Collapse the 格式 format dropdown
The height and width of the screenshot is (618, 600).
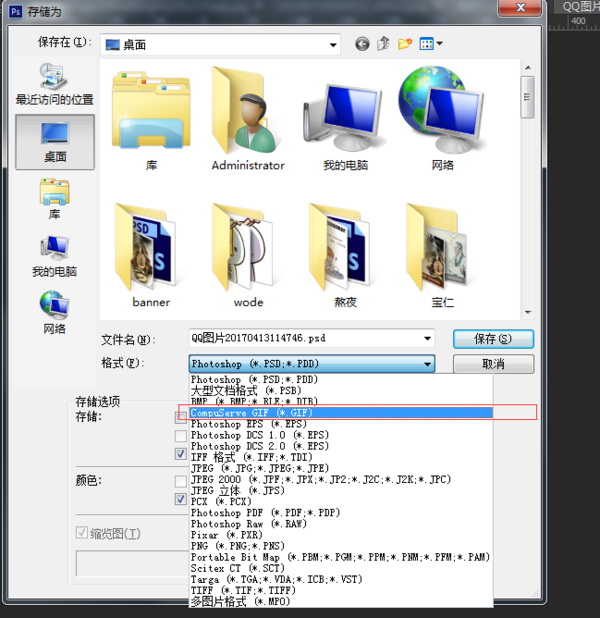click(x=427, y=364)
